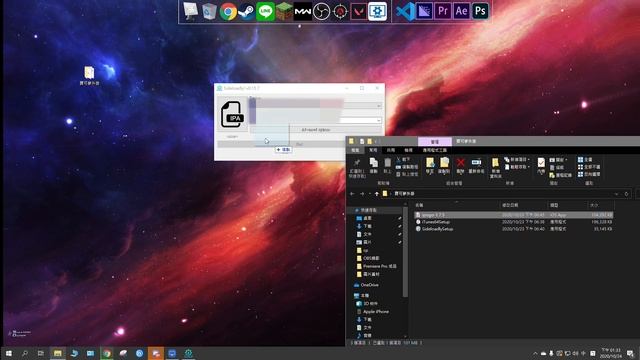640x360 pixels.
Task: Refresh the Explorer folder view
Action: (x=626, y=194)
